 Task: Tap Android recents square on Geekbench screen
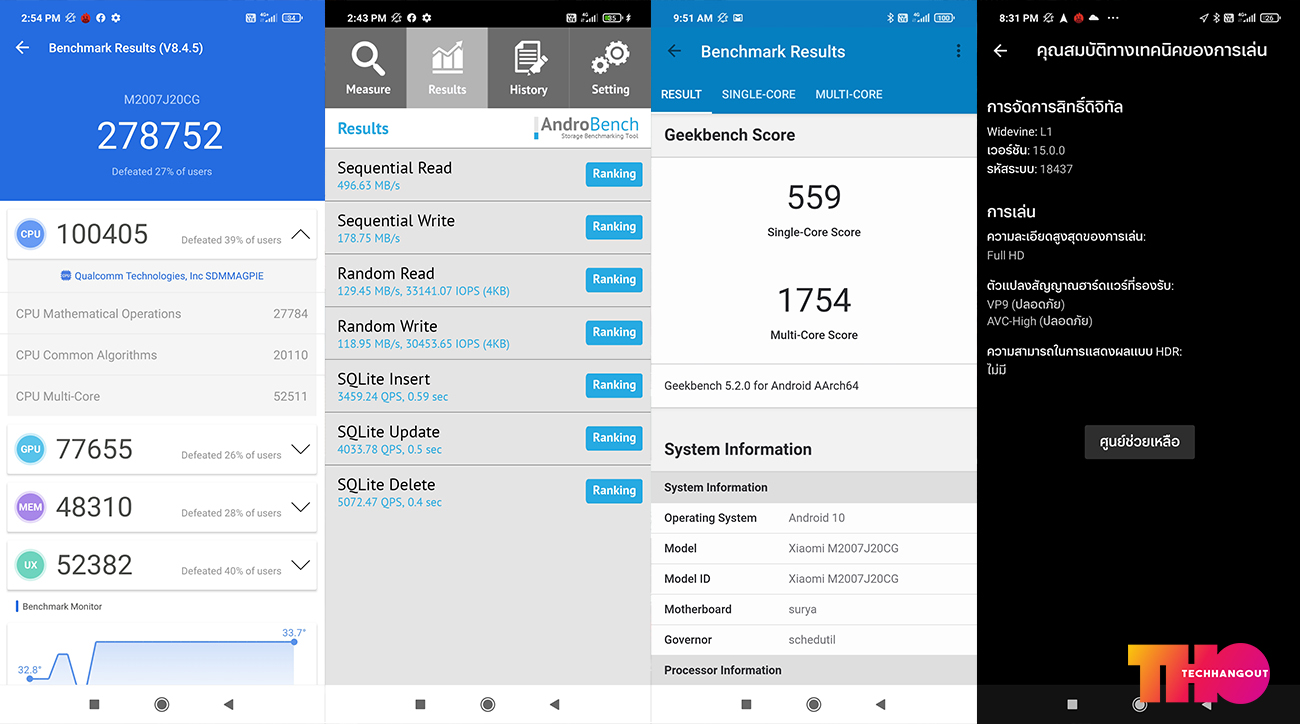point(746,704)
